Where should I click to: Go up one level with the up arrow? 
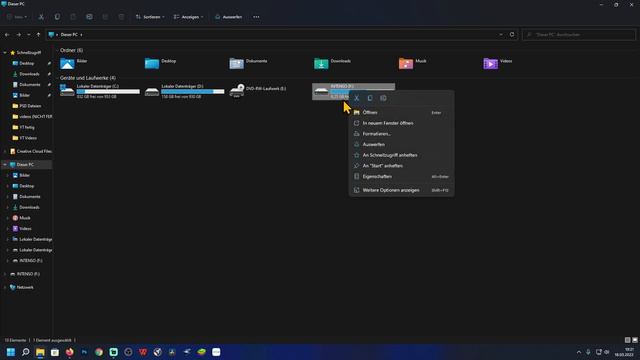click(38, 35)
